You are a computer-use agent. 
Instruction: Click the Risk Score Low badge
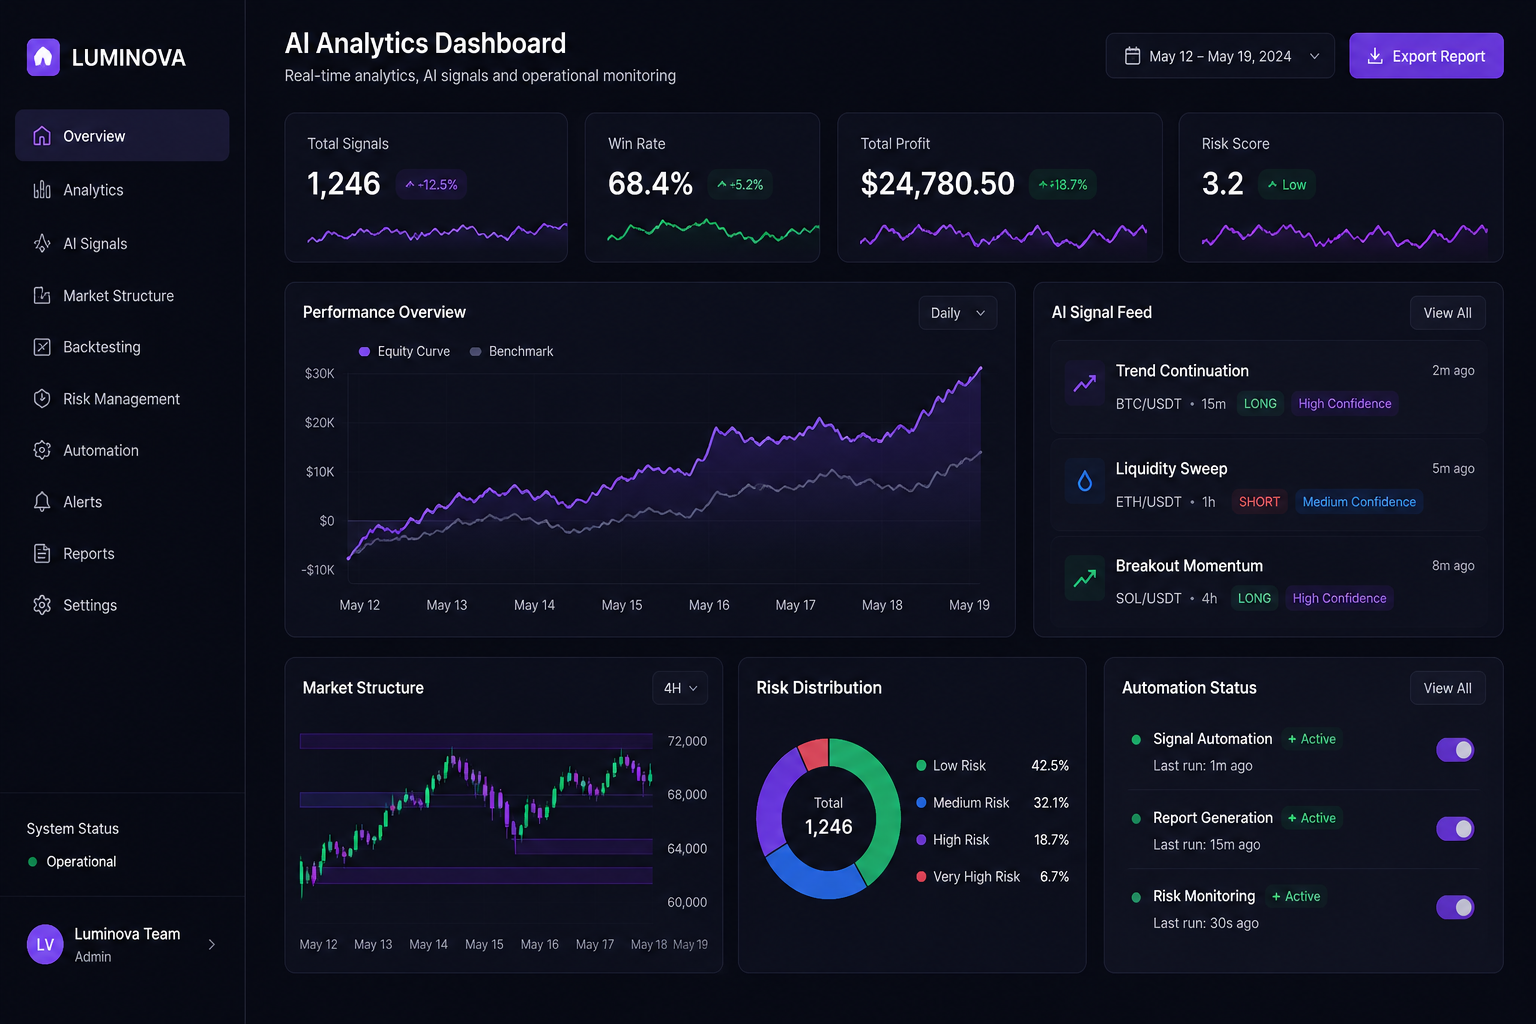click(1286, 184)
